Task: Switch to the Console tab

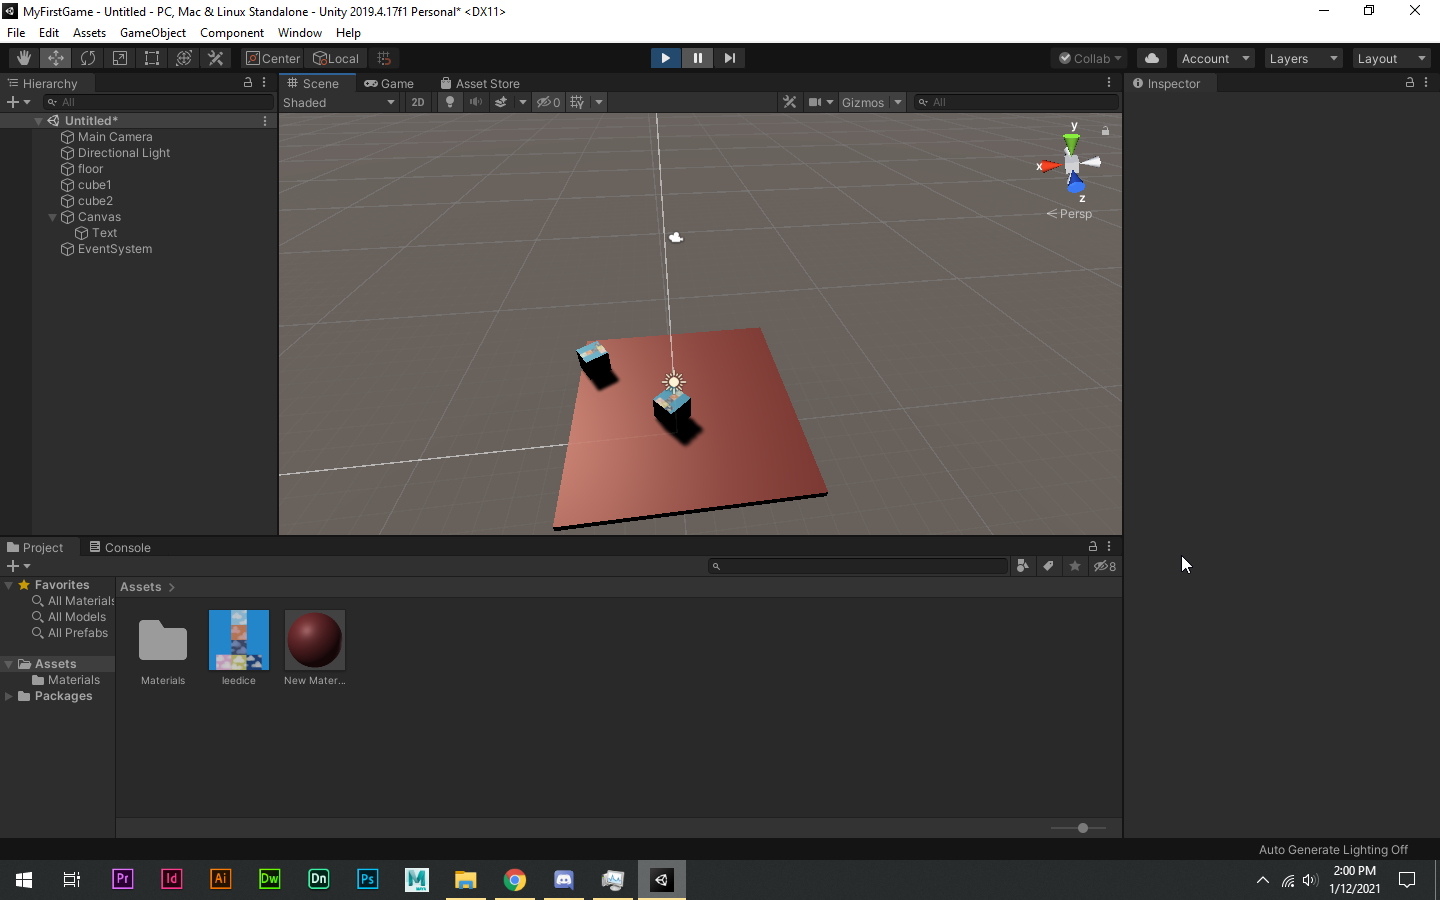Action: click(x=120, y=547)
